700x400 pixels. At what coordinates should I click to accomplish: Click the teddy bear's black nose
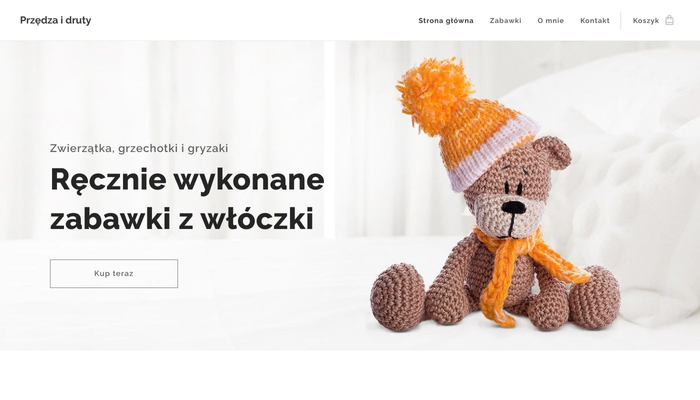(513, 207)
